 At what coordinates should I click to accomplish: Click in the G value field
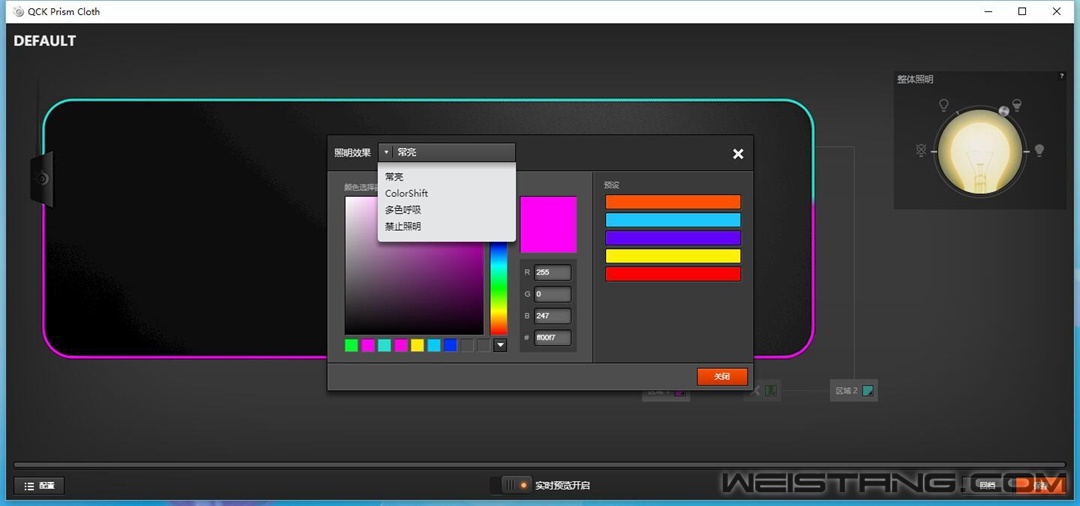552,295
